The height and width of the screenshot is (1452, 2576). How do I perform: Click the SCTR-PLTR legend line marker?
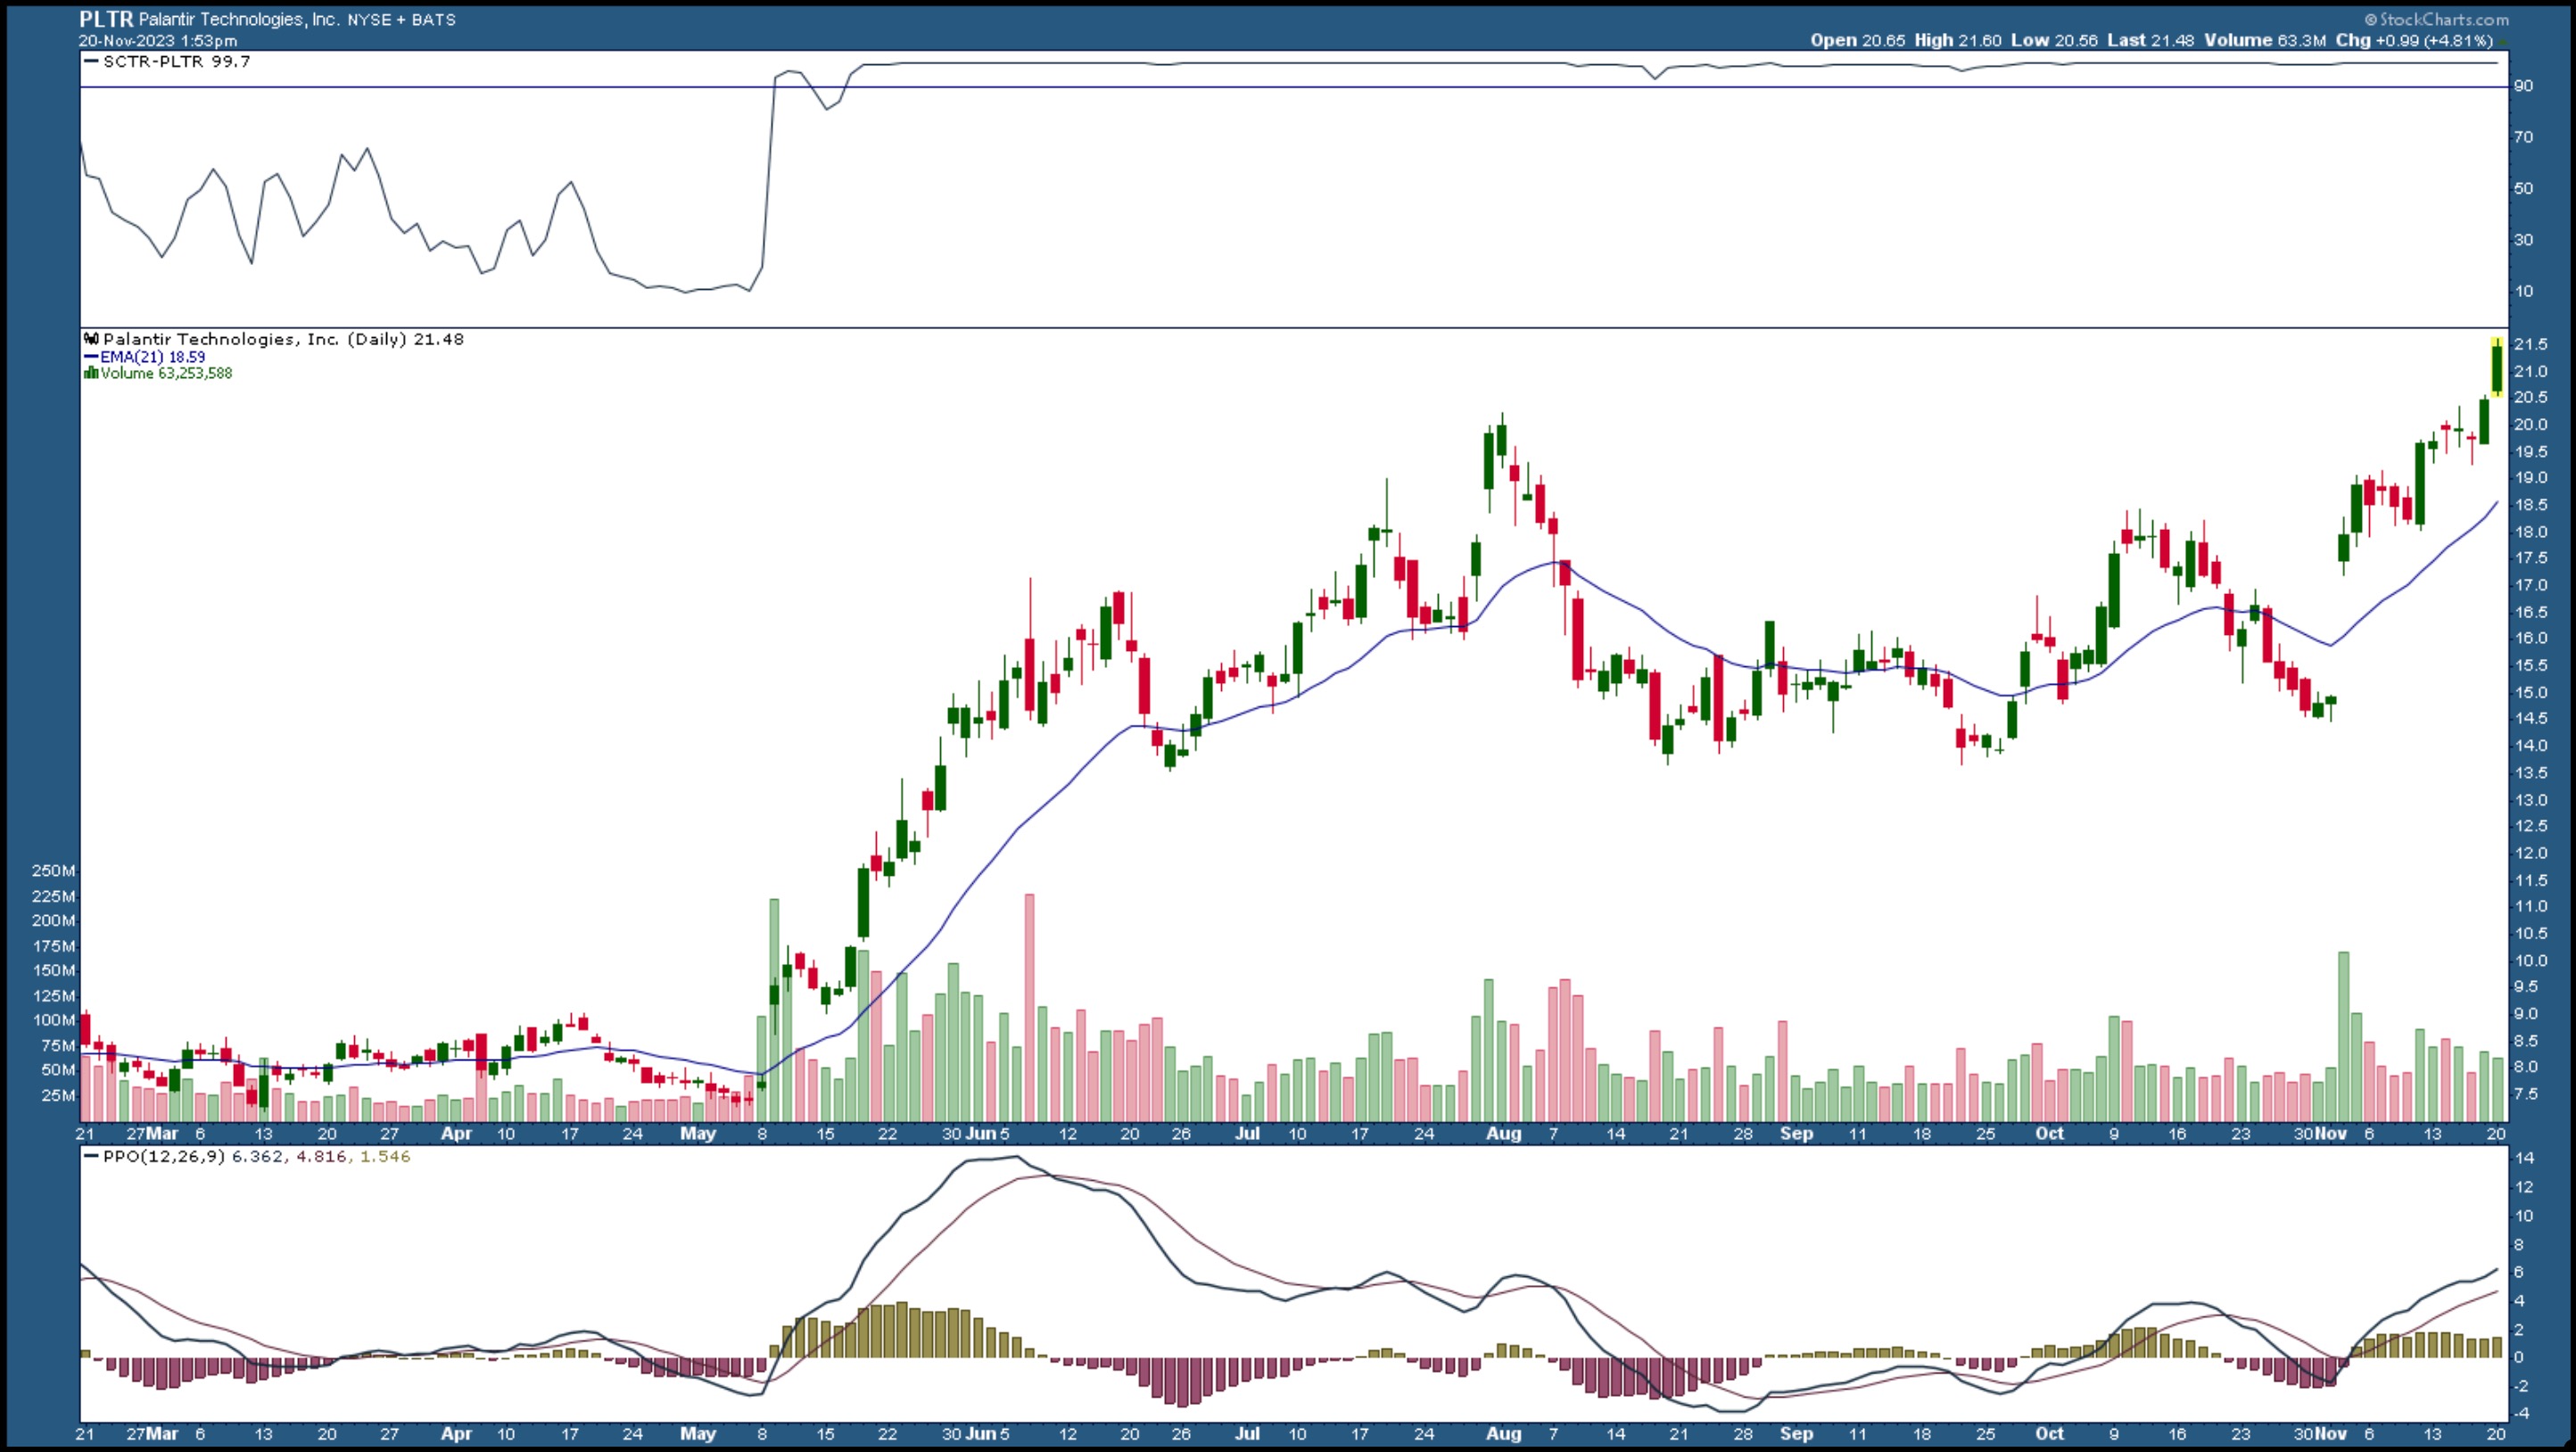pos(91,62)
